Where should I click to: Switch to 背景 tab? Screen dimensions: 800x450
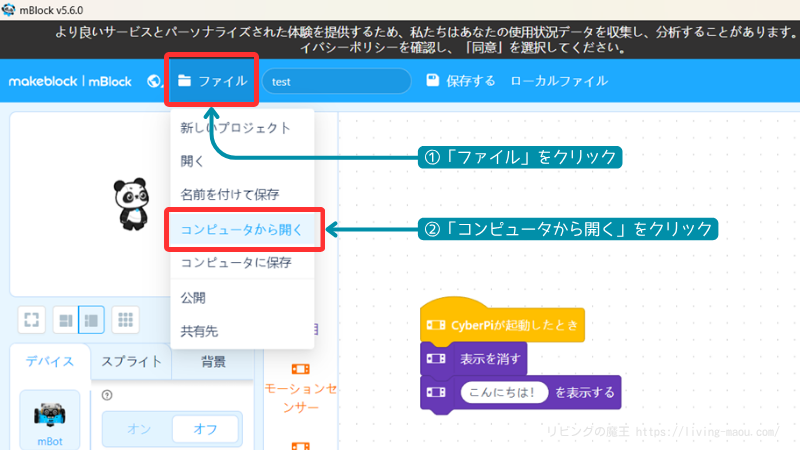(213, 362)
